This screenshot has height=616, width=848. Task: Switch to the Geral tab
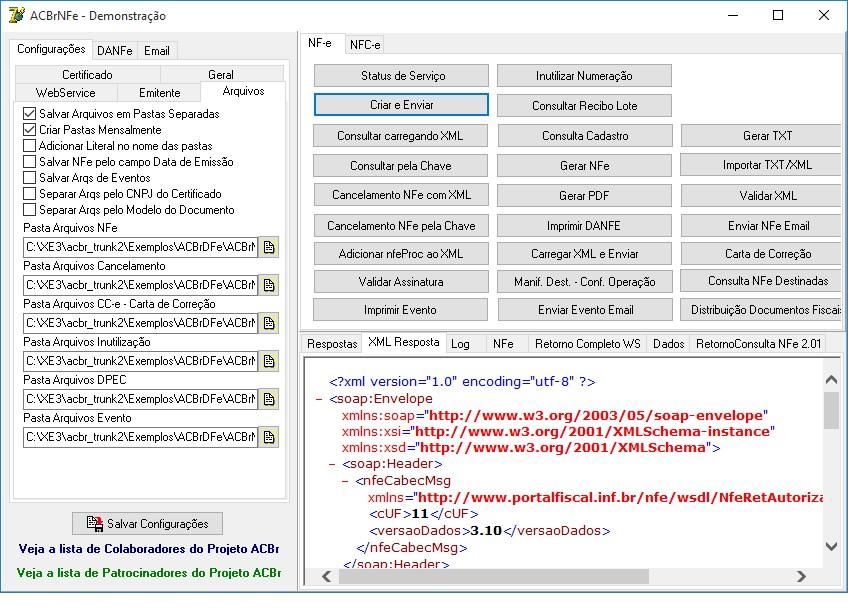(221, 75)
